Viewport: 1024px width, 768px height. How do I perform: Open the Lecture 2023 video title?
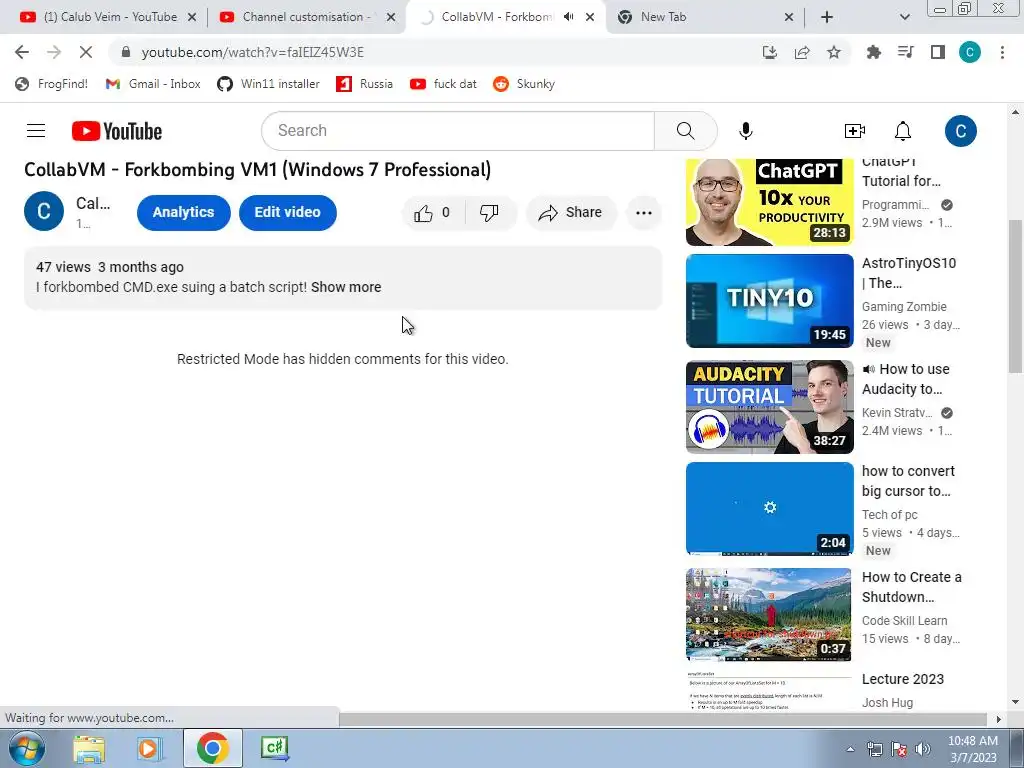(x=903, y=679)
